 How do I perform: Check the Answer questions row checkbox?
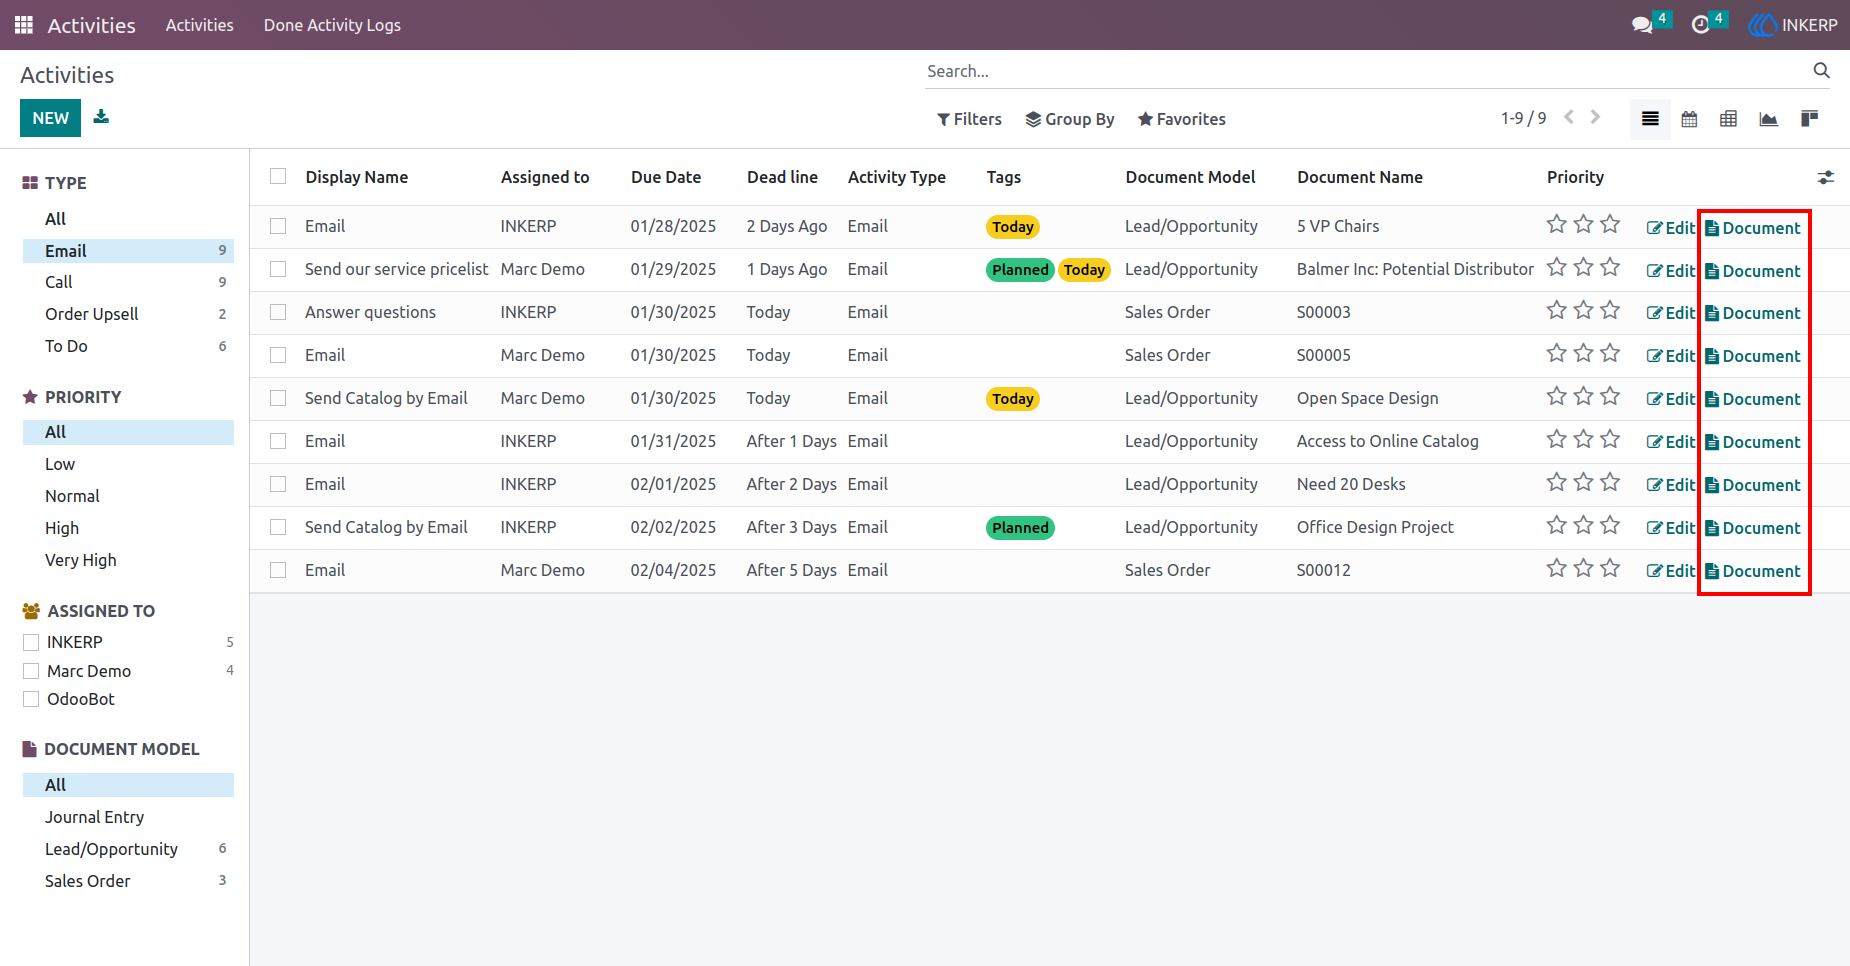click(x=278, y=312)
